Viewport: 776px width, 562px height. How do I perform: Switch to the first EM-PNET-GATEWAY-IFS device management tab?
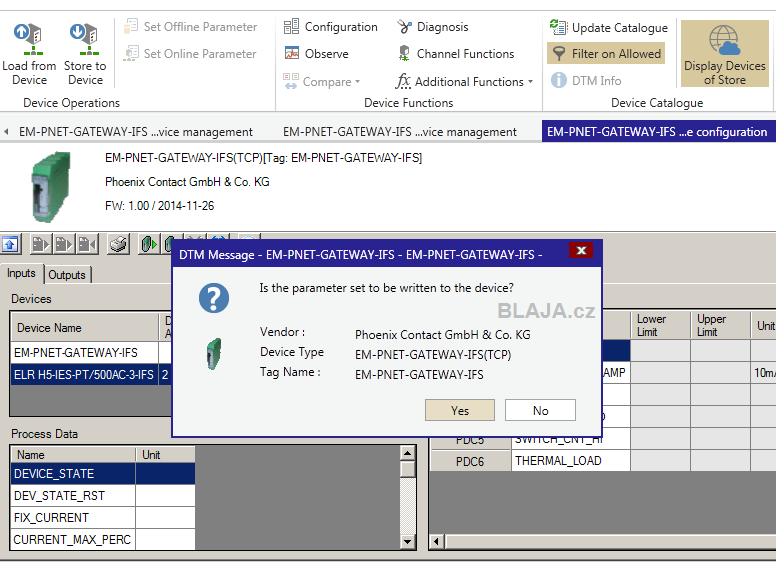click(x=136, y=132)
